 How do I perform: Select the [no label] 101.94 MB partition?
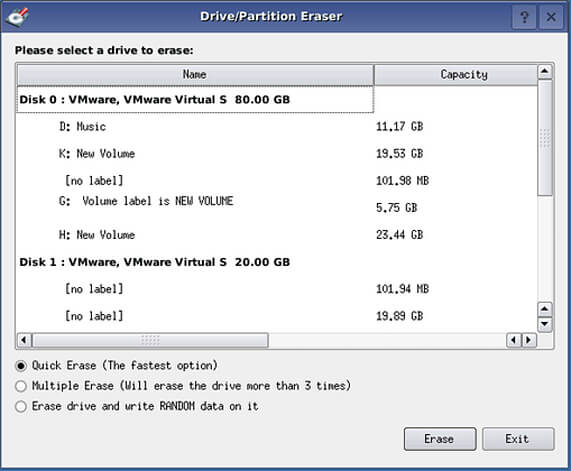pos(94,289)
